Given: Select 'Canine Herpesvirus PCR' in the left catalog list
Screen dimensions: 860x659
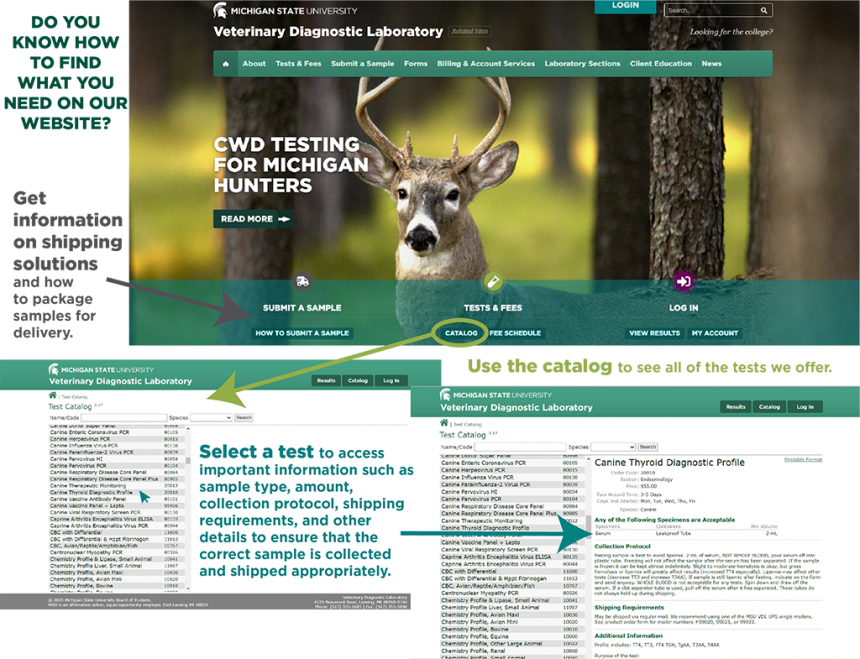Looking at the screenshot, I should coord(80,439).
